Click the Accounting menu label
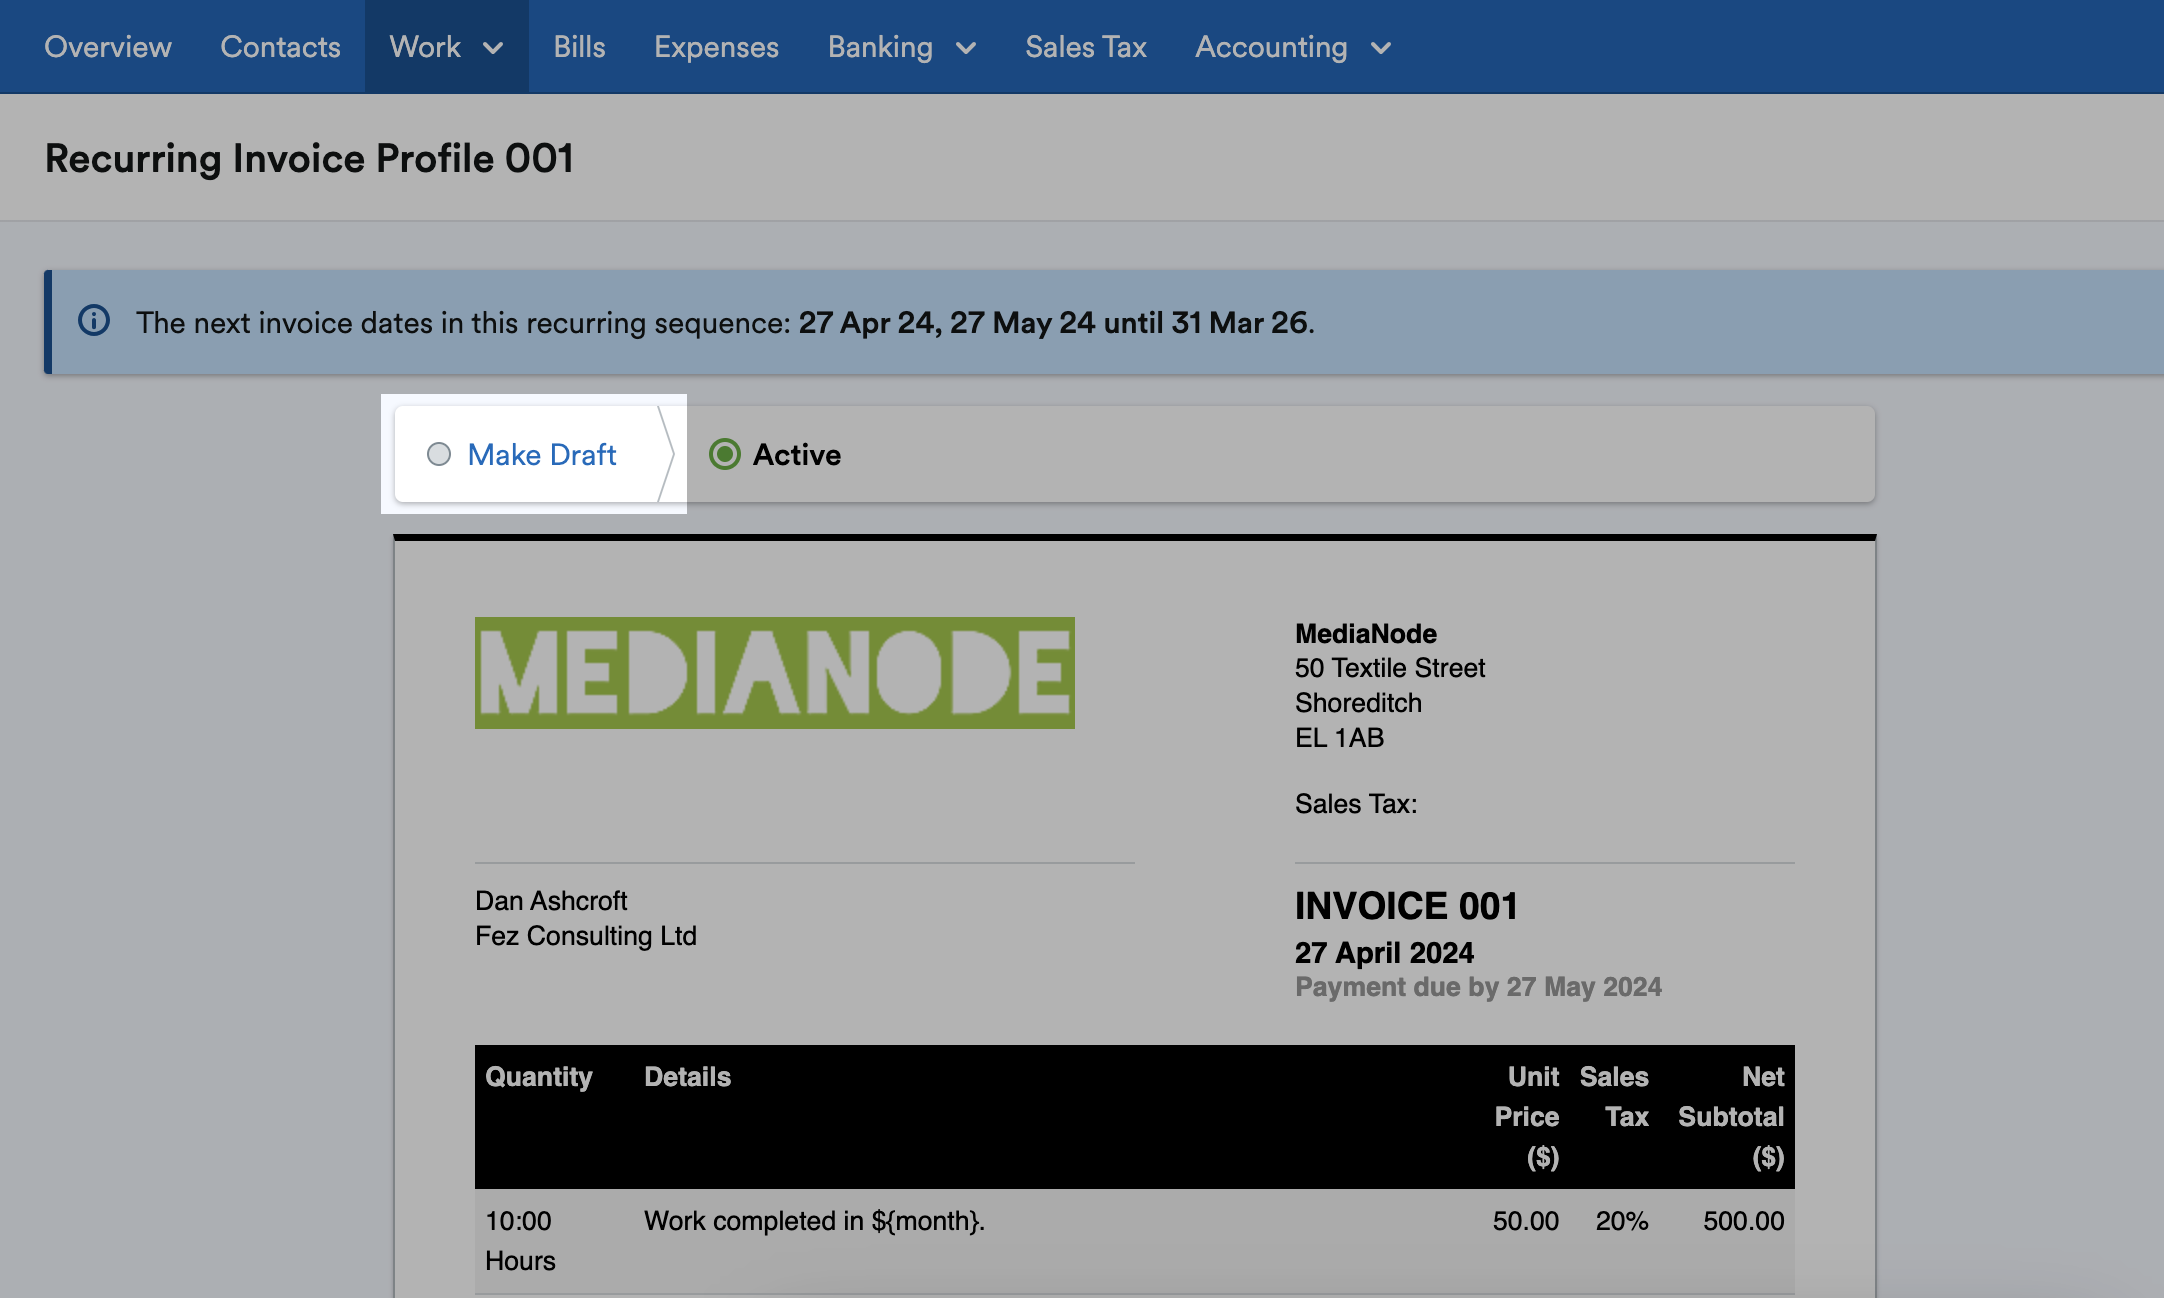 pyautogui.click(x=1271, y=47)
